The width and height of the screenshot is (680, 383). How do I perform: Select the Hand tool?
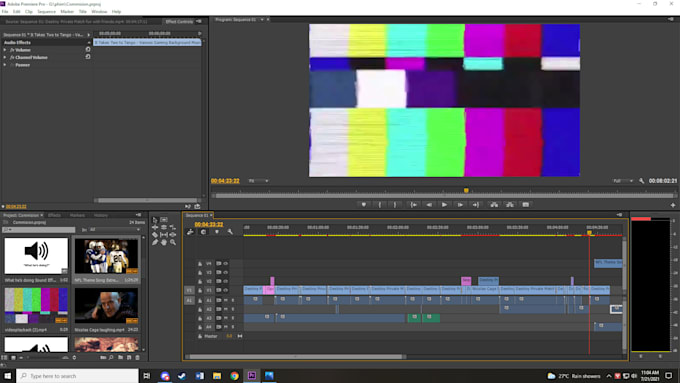pyautogui.click(x=164, y=242)
